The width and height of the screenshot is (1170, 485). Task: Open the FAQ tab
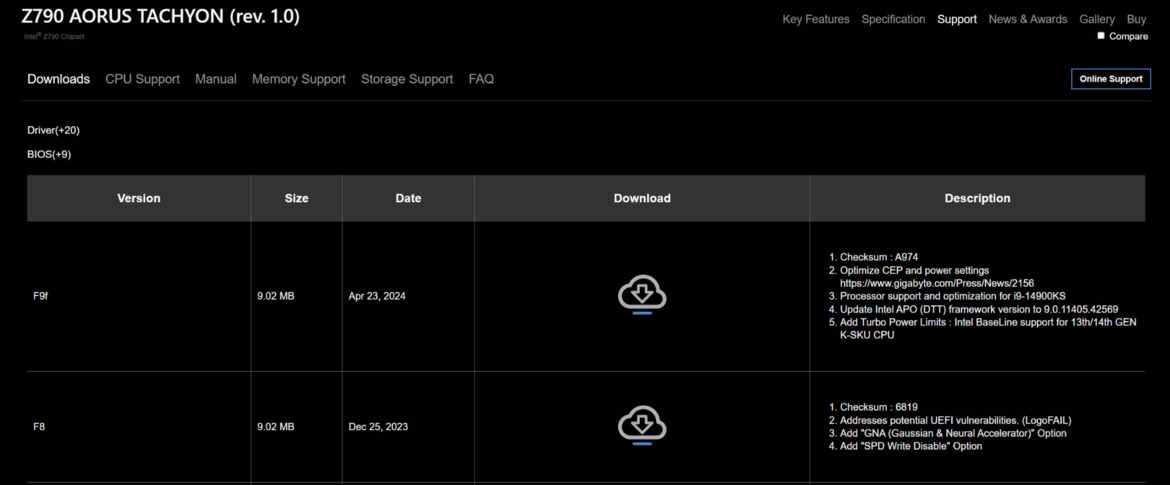point(481,79)
